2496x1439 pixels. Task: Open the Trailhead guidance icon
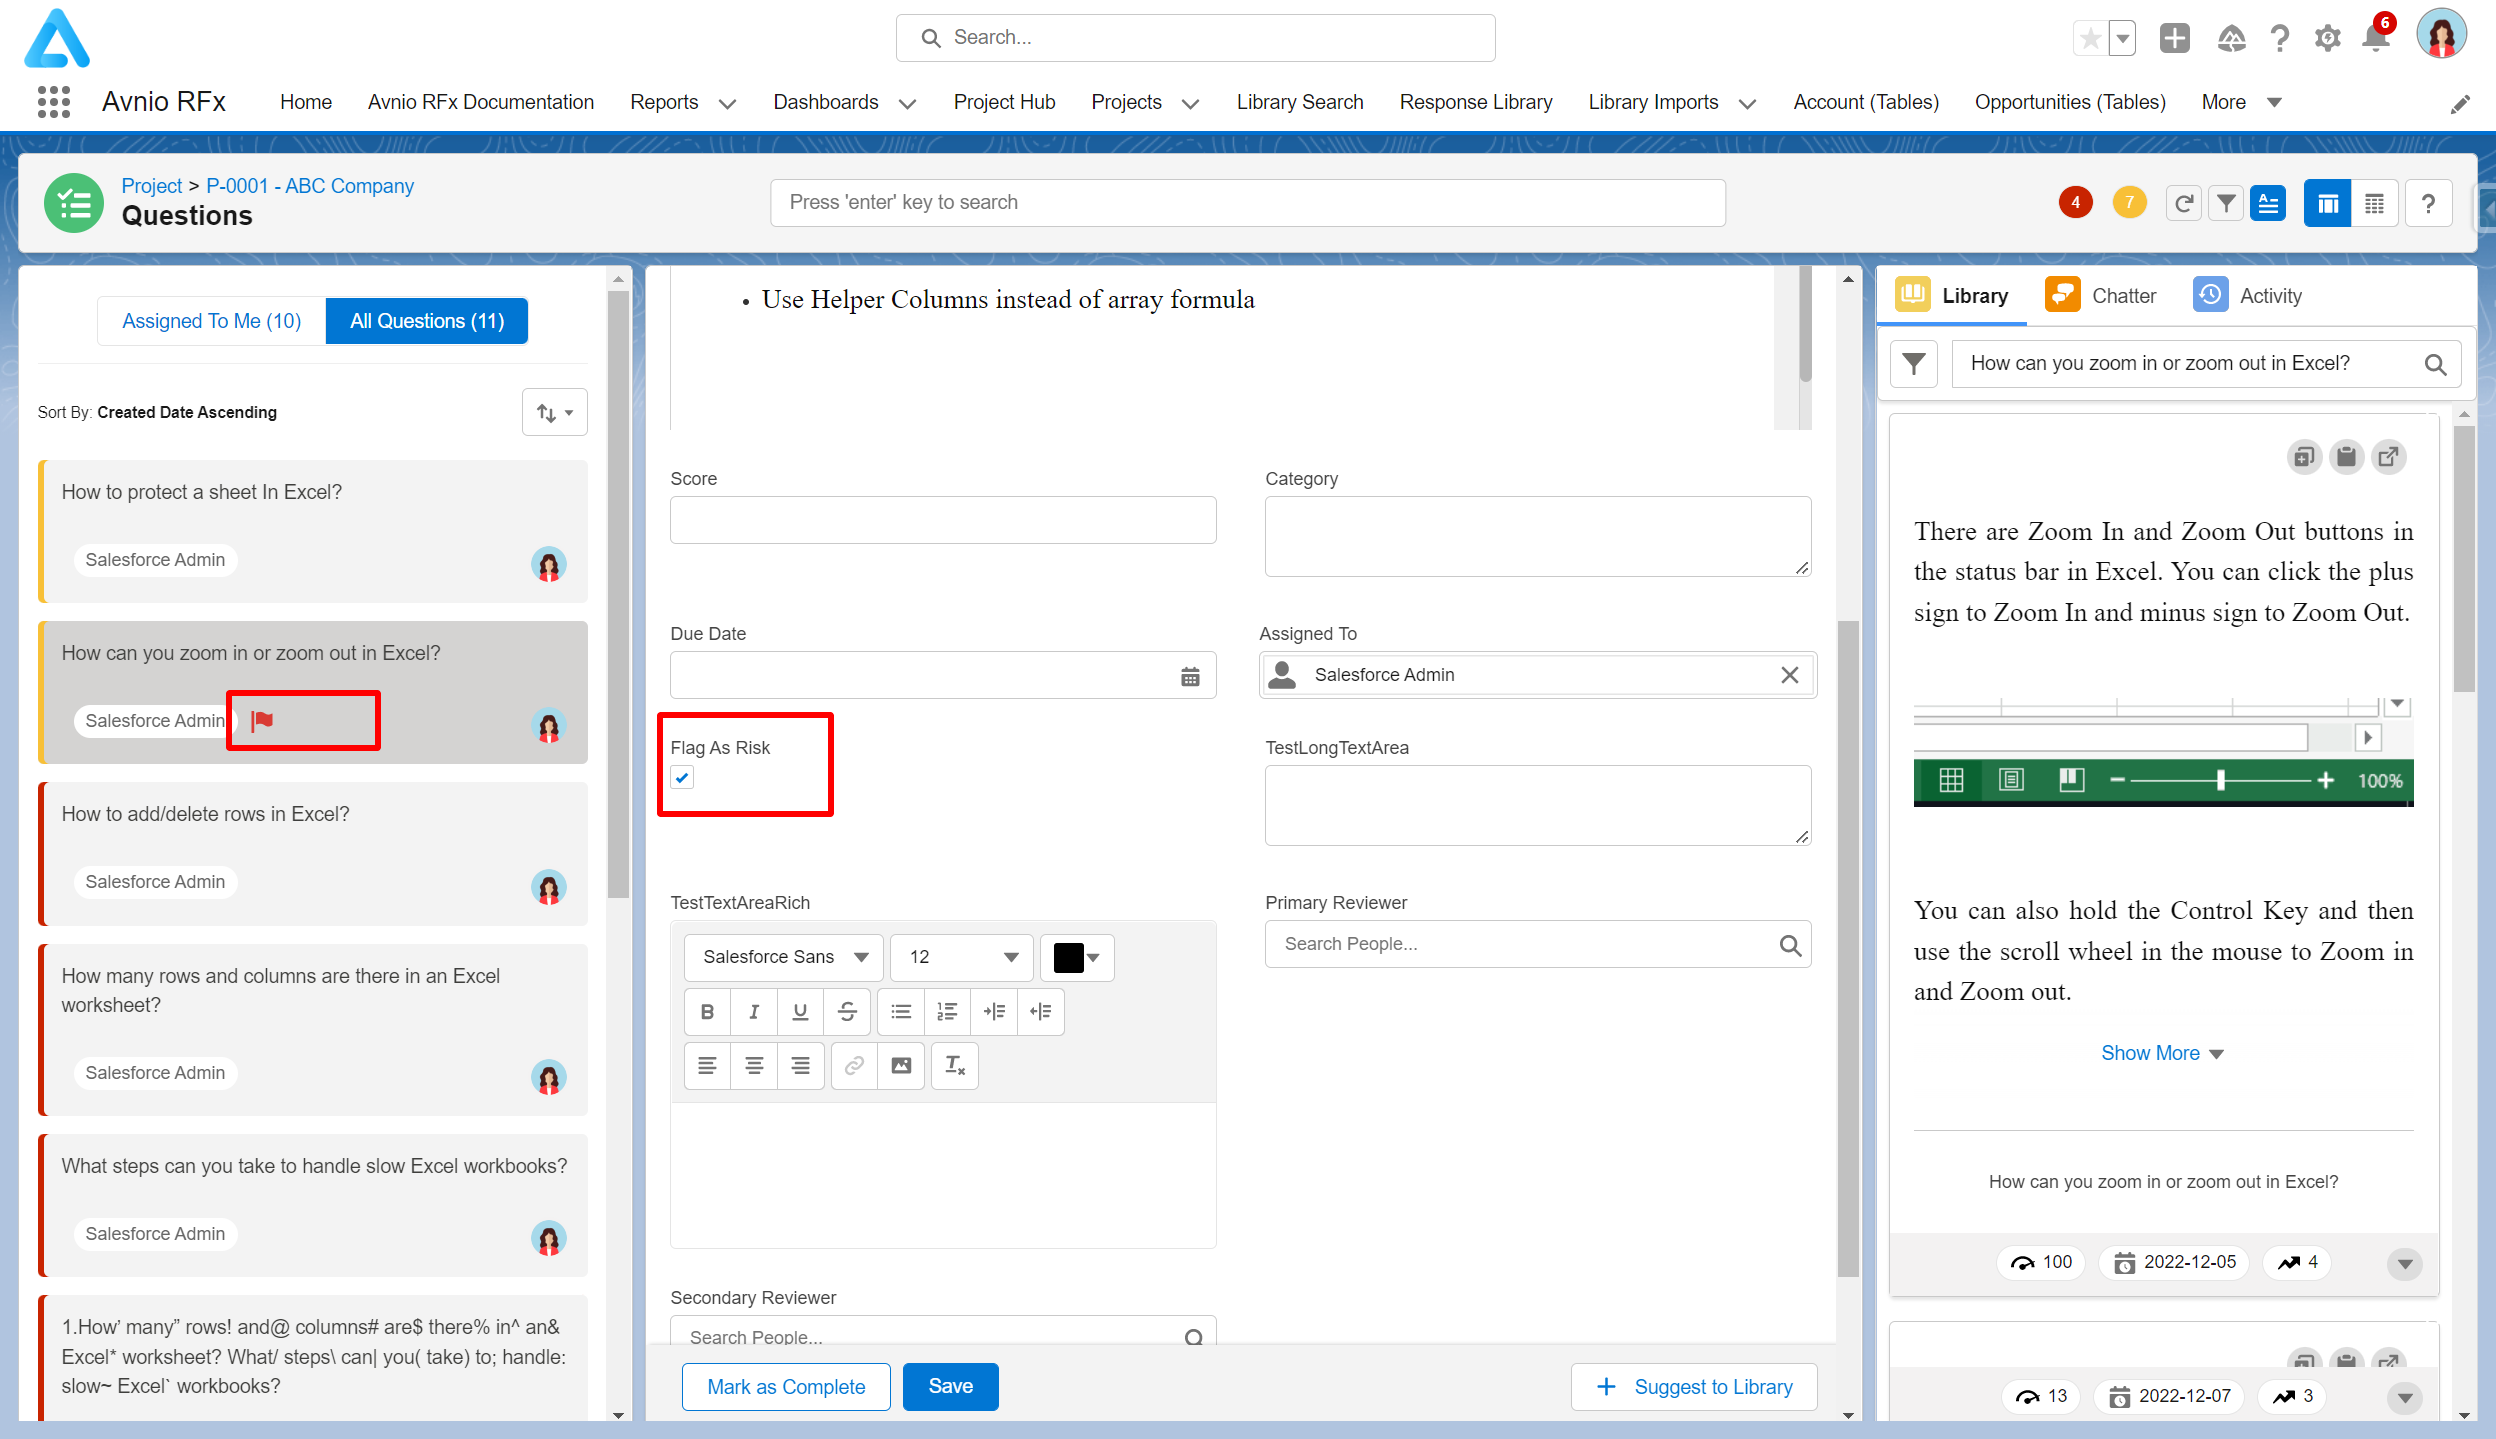coord(2231,39)
